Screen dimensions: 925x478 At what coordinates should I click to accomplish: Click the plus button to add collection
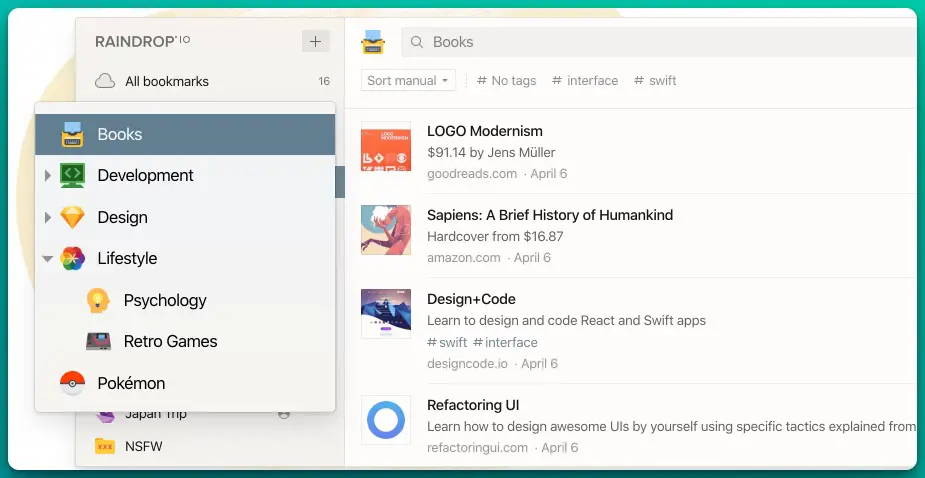[316, 41]
